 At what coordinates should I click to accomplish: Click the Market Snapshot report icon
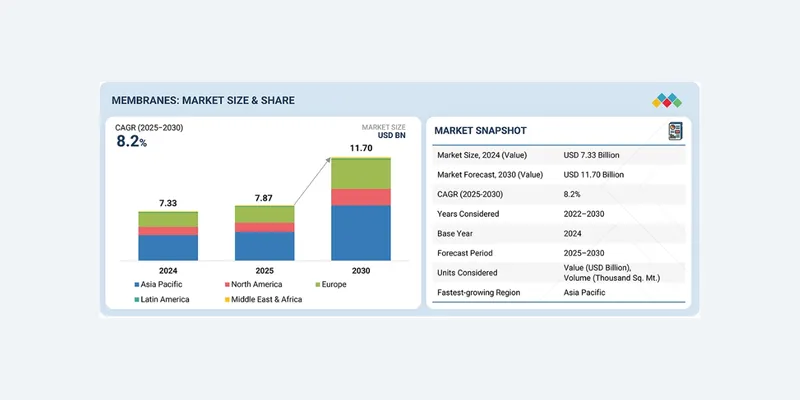(676, 131)
